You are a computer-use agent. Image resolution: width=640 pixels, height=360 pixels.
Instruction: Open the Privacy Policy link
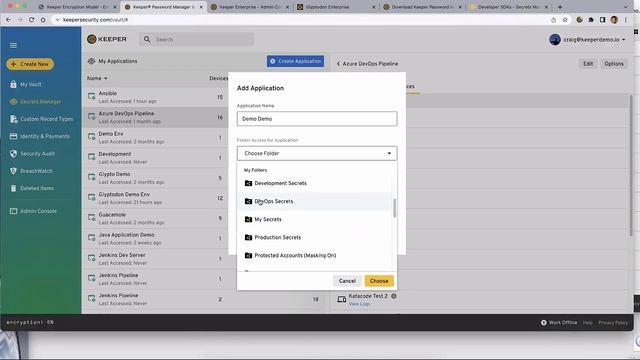pyautogui.click(x=613, y=322)
